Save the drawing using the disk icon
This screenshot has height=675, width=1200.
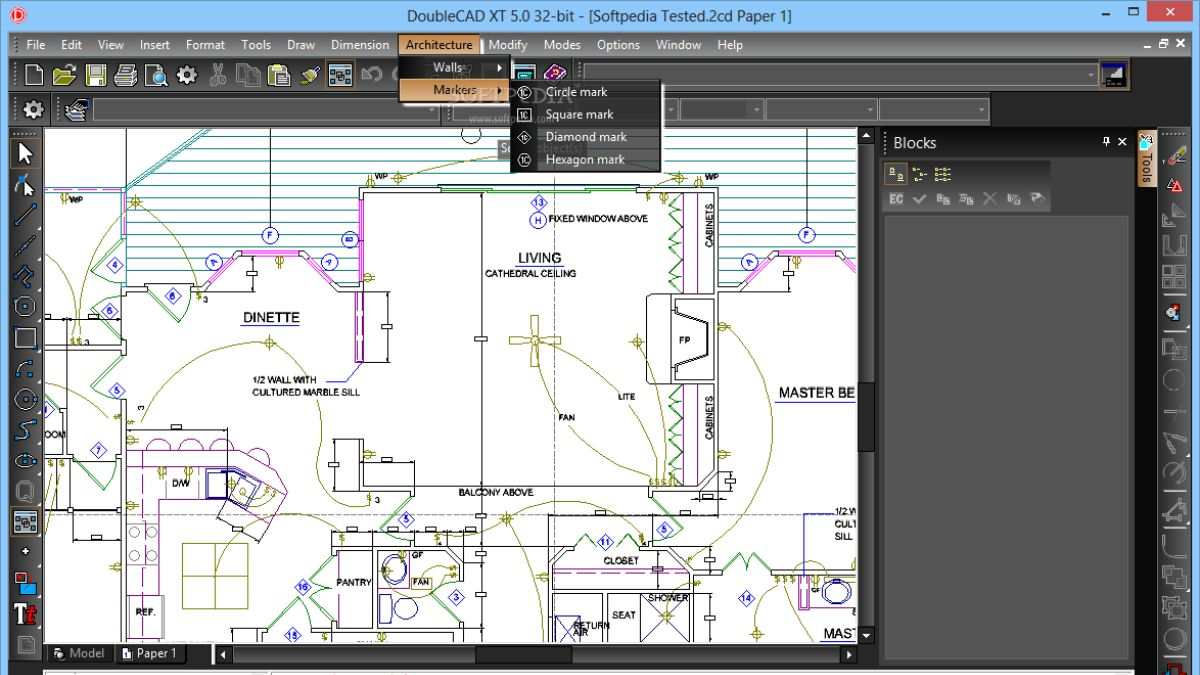click(x=95, y=74)
